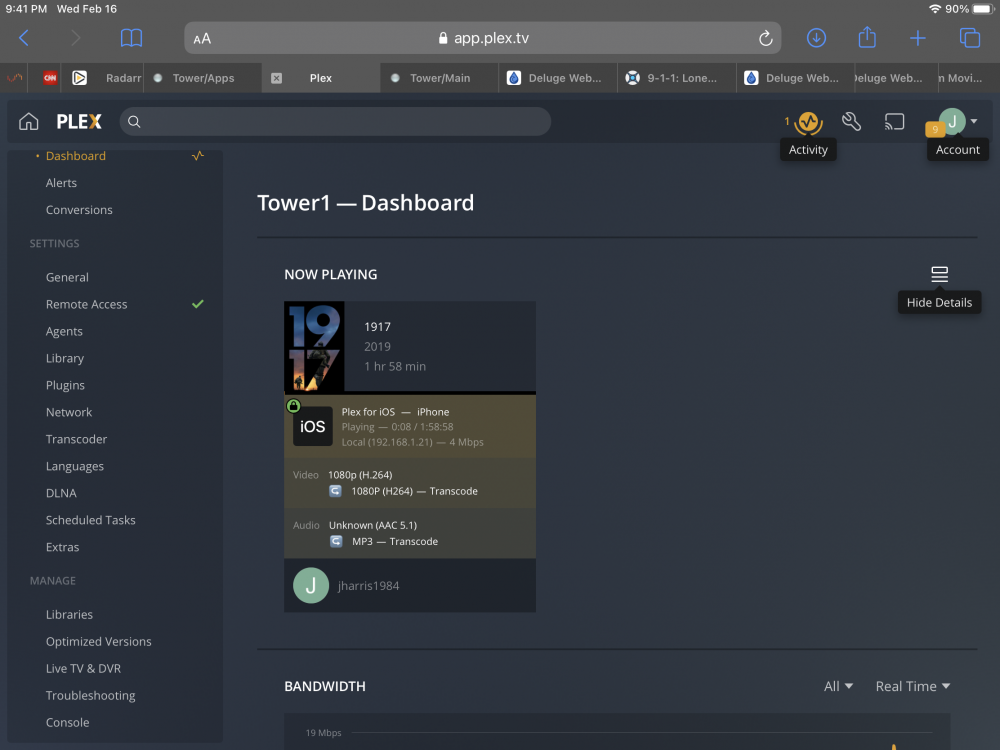
Task: Open Console under Manage
Action: pos(67,722)
